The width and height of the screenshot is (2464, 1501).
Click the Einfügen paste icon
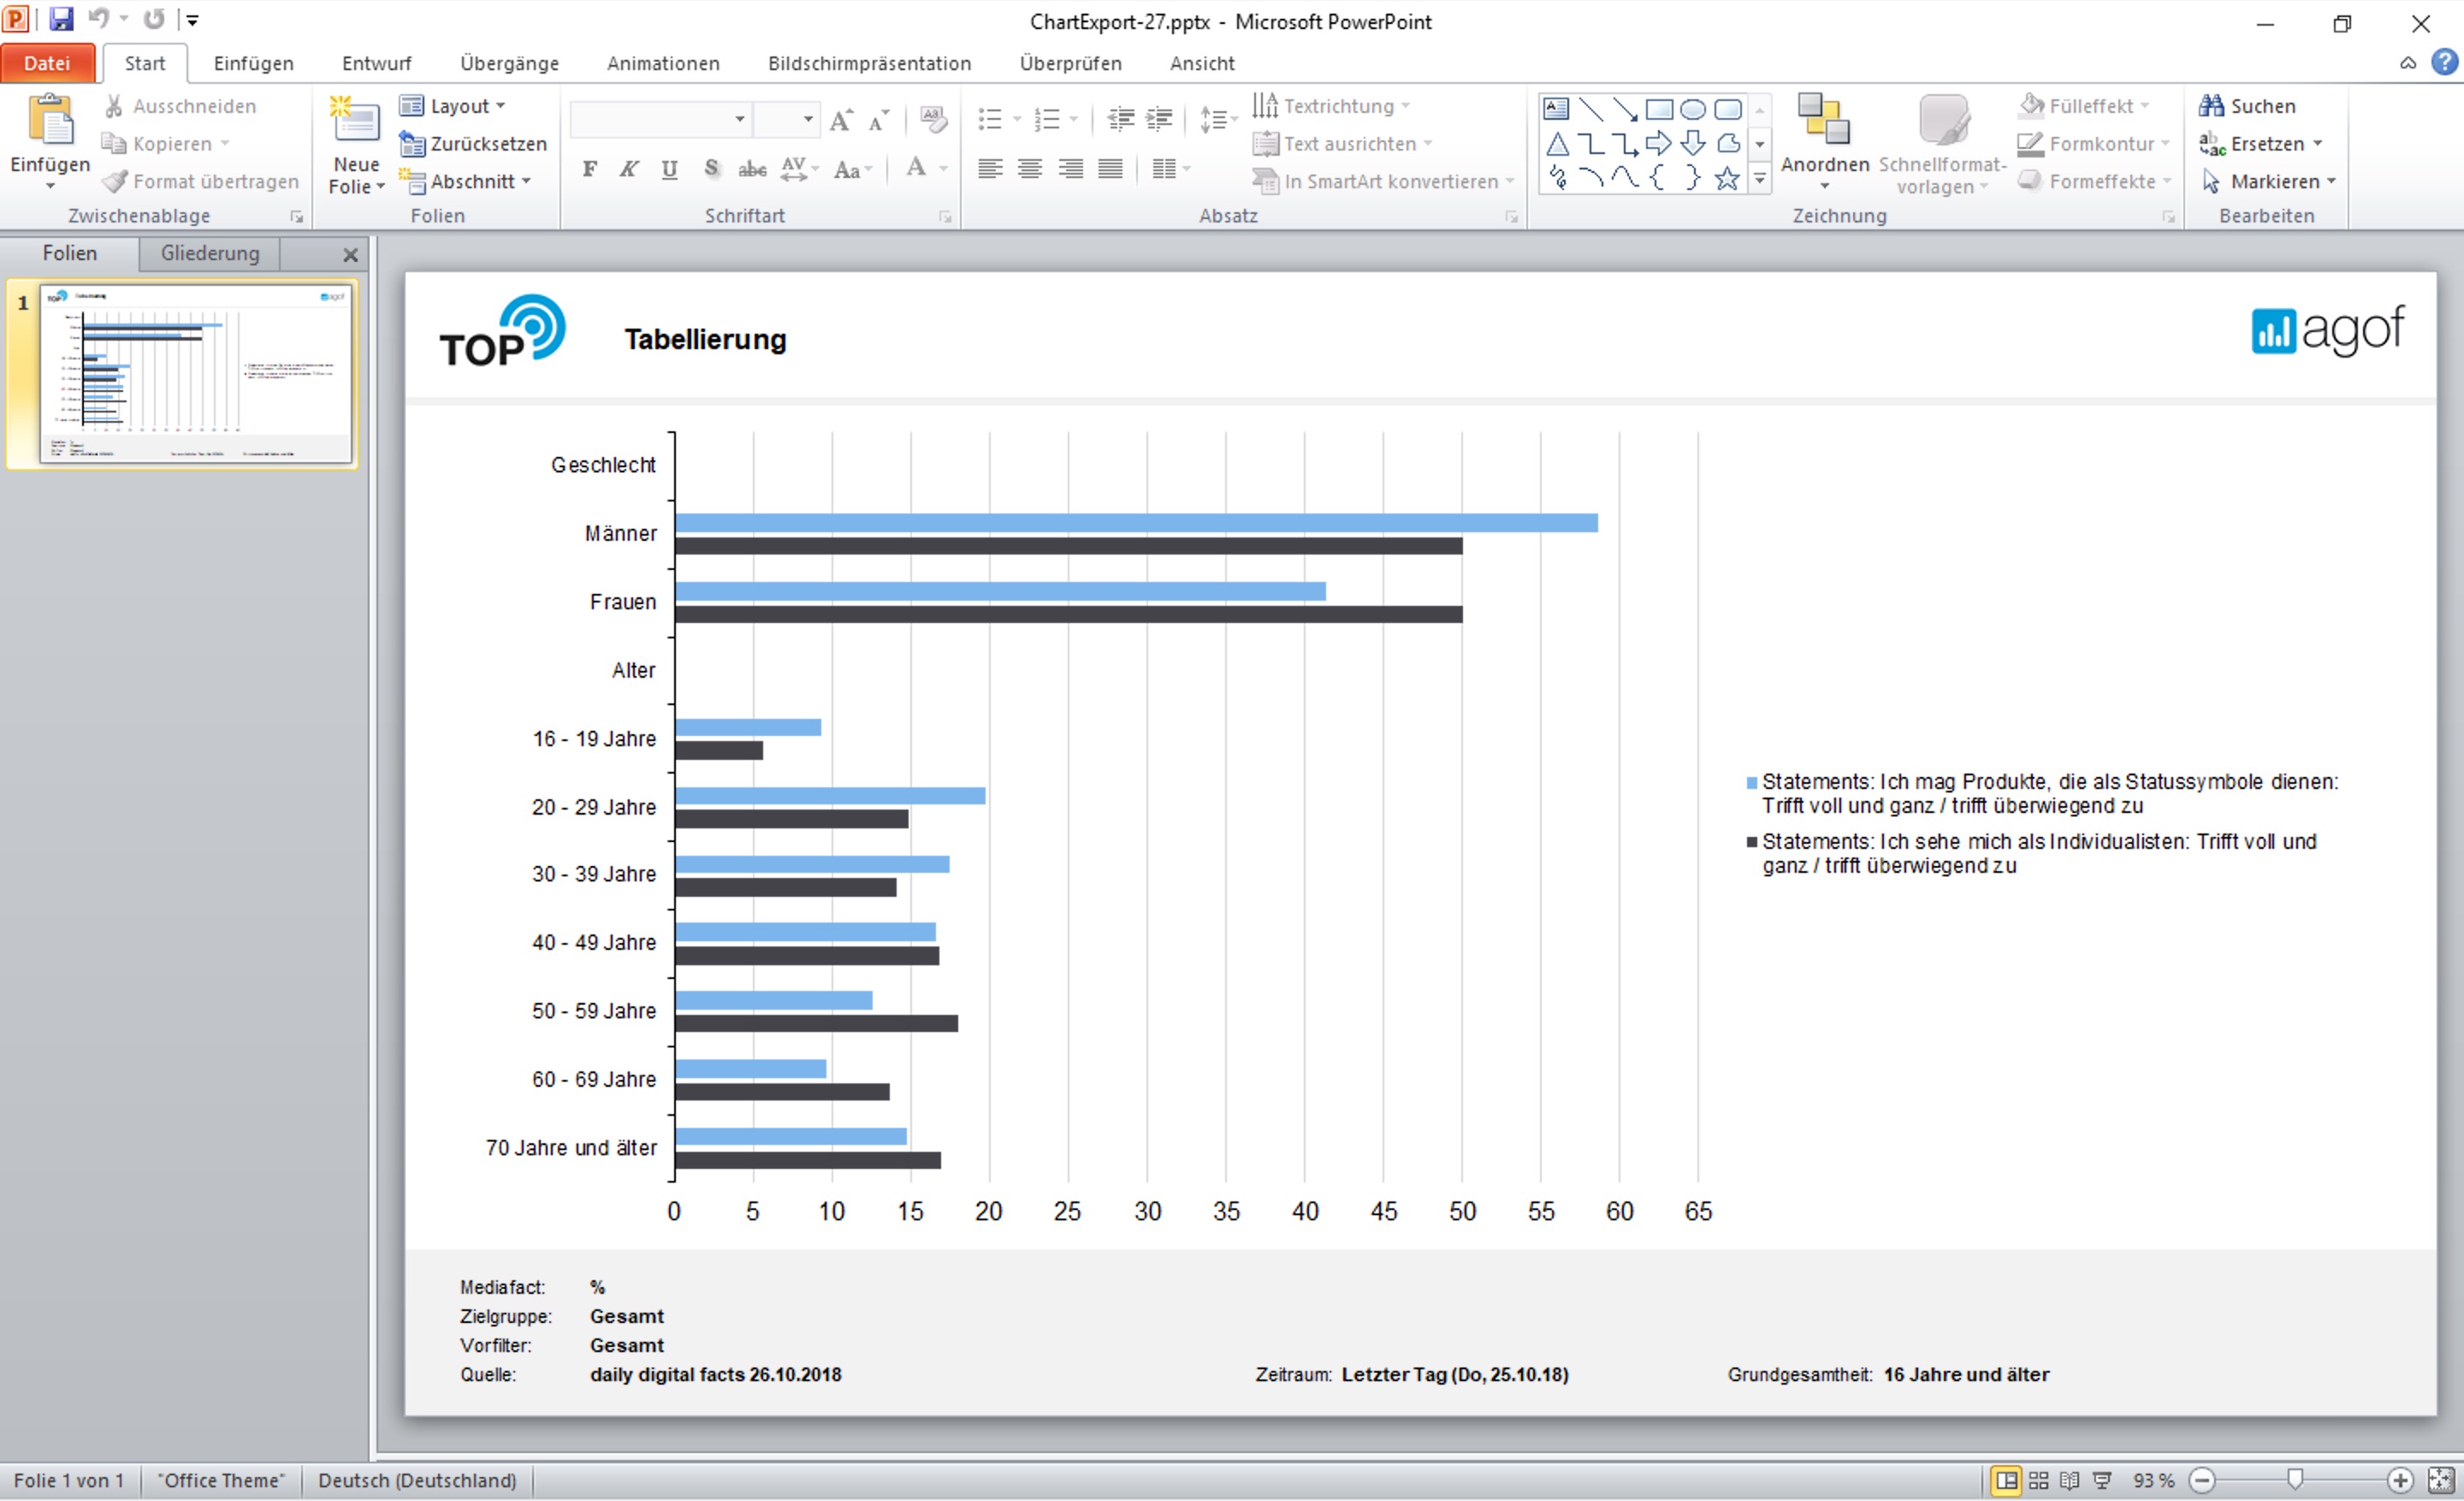click(x=51, y=120)
